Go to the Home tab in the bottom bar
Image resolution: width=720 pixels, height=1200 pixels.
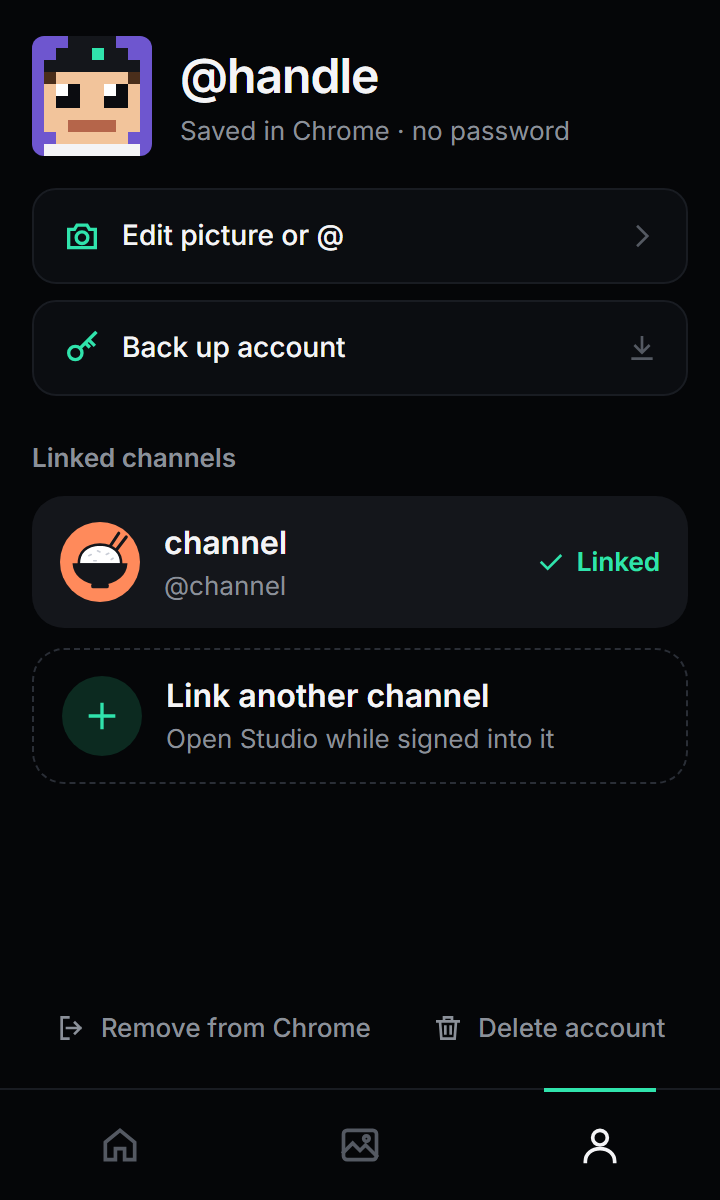click(x=120, y=1145)
